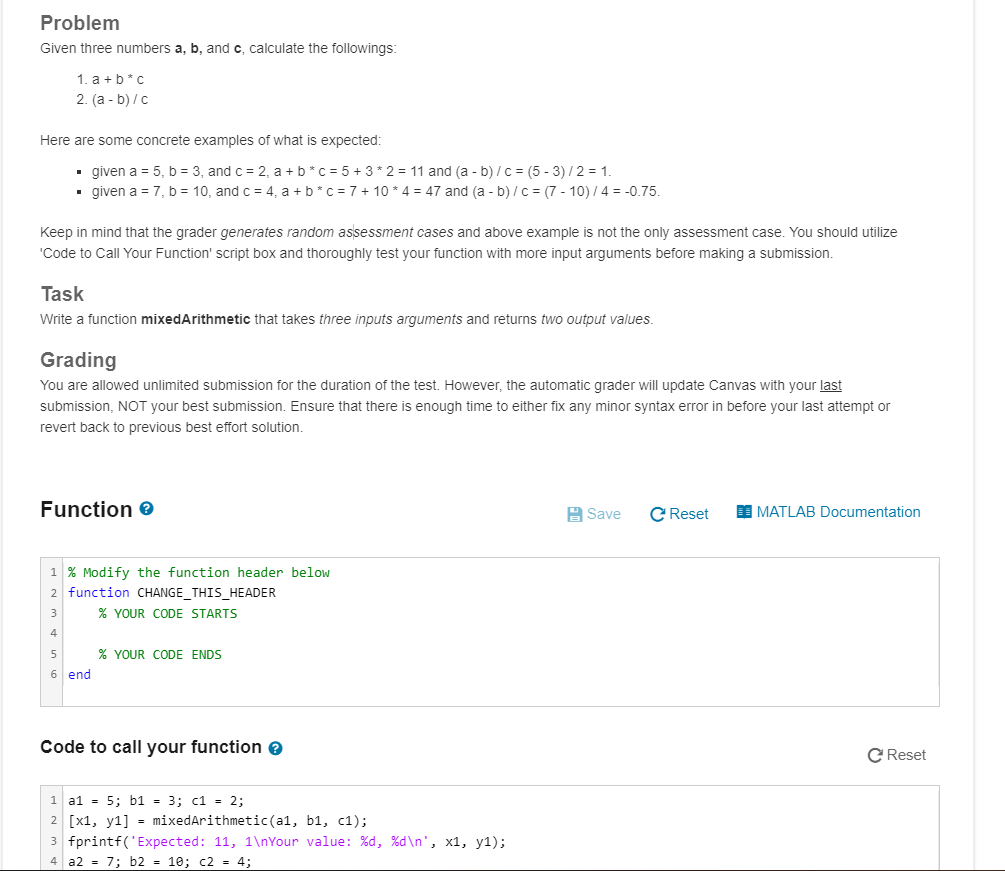Click the Save icon above the function editor
Viewport: 1005px width, 871px height.
[x=573, y=512]
